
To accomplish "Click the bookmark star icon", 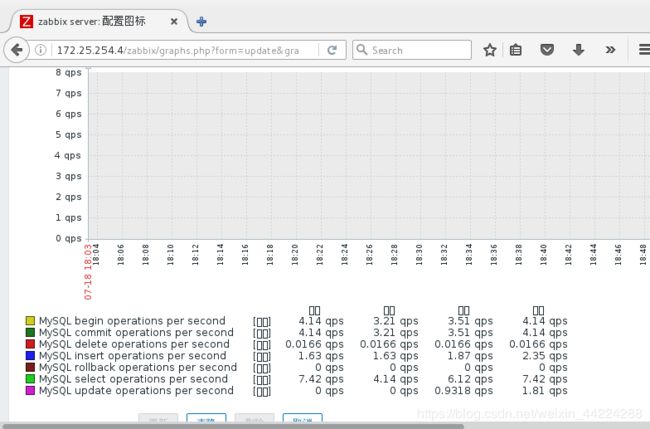I will coord(490,50).
